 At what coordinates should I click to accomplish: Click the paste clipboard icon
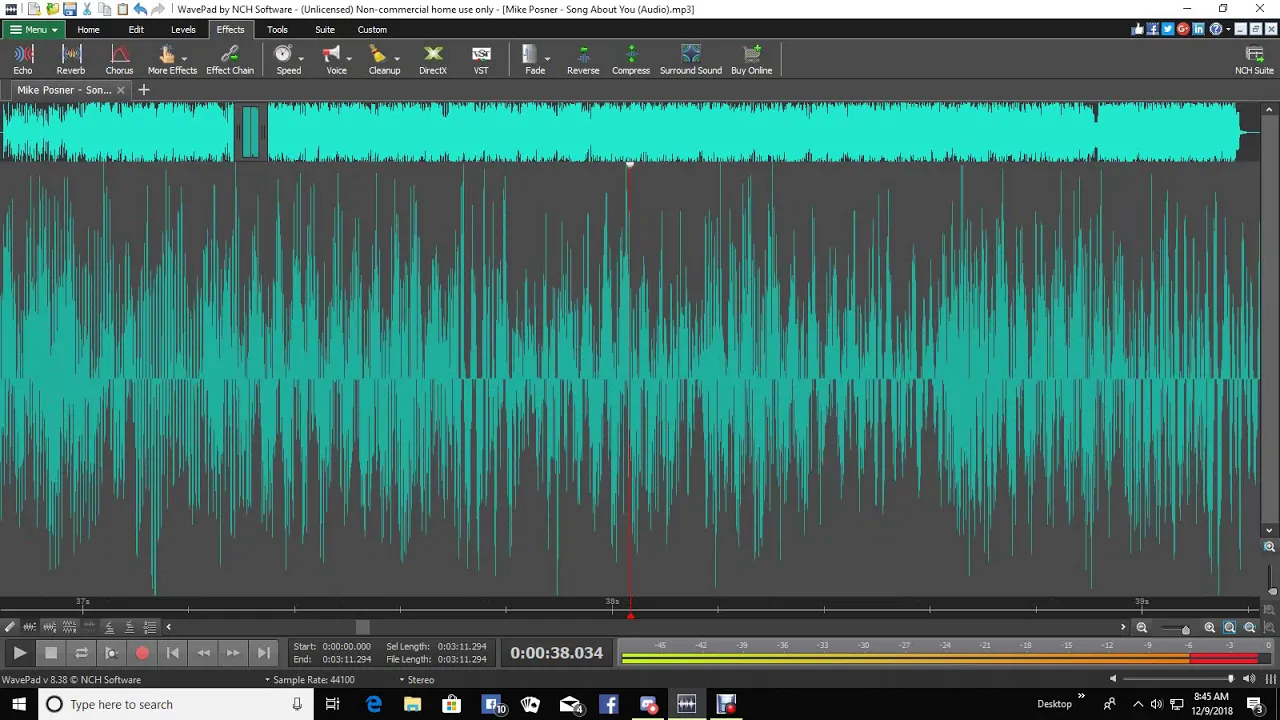122,9
